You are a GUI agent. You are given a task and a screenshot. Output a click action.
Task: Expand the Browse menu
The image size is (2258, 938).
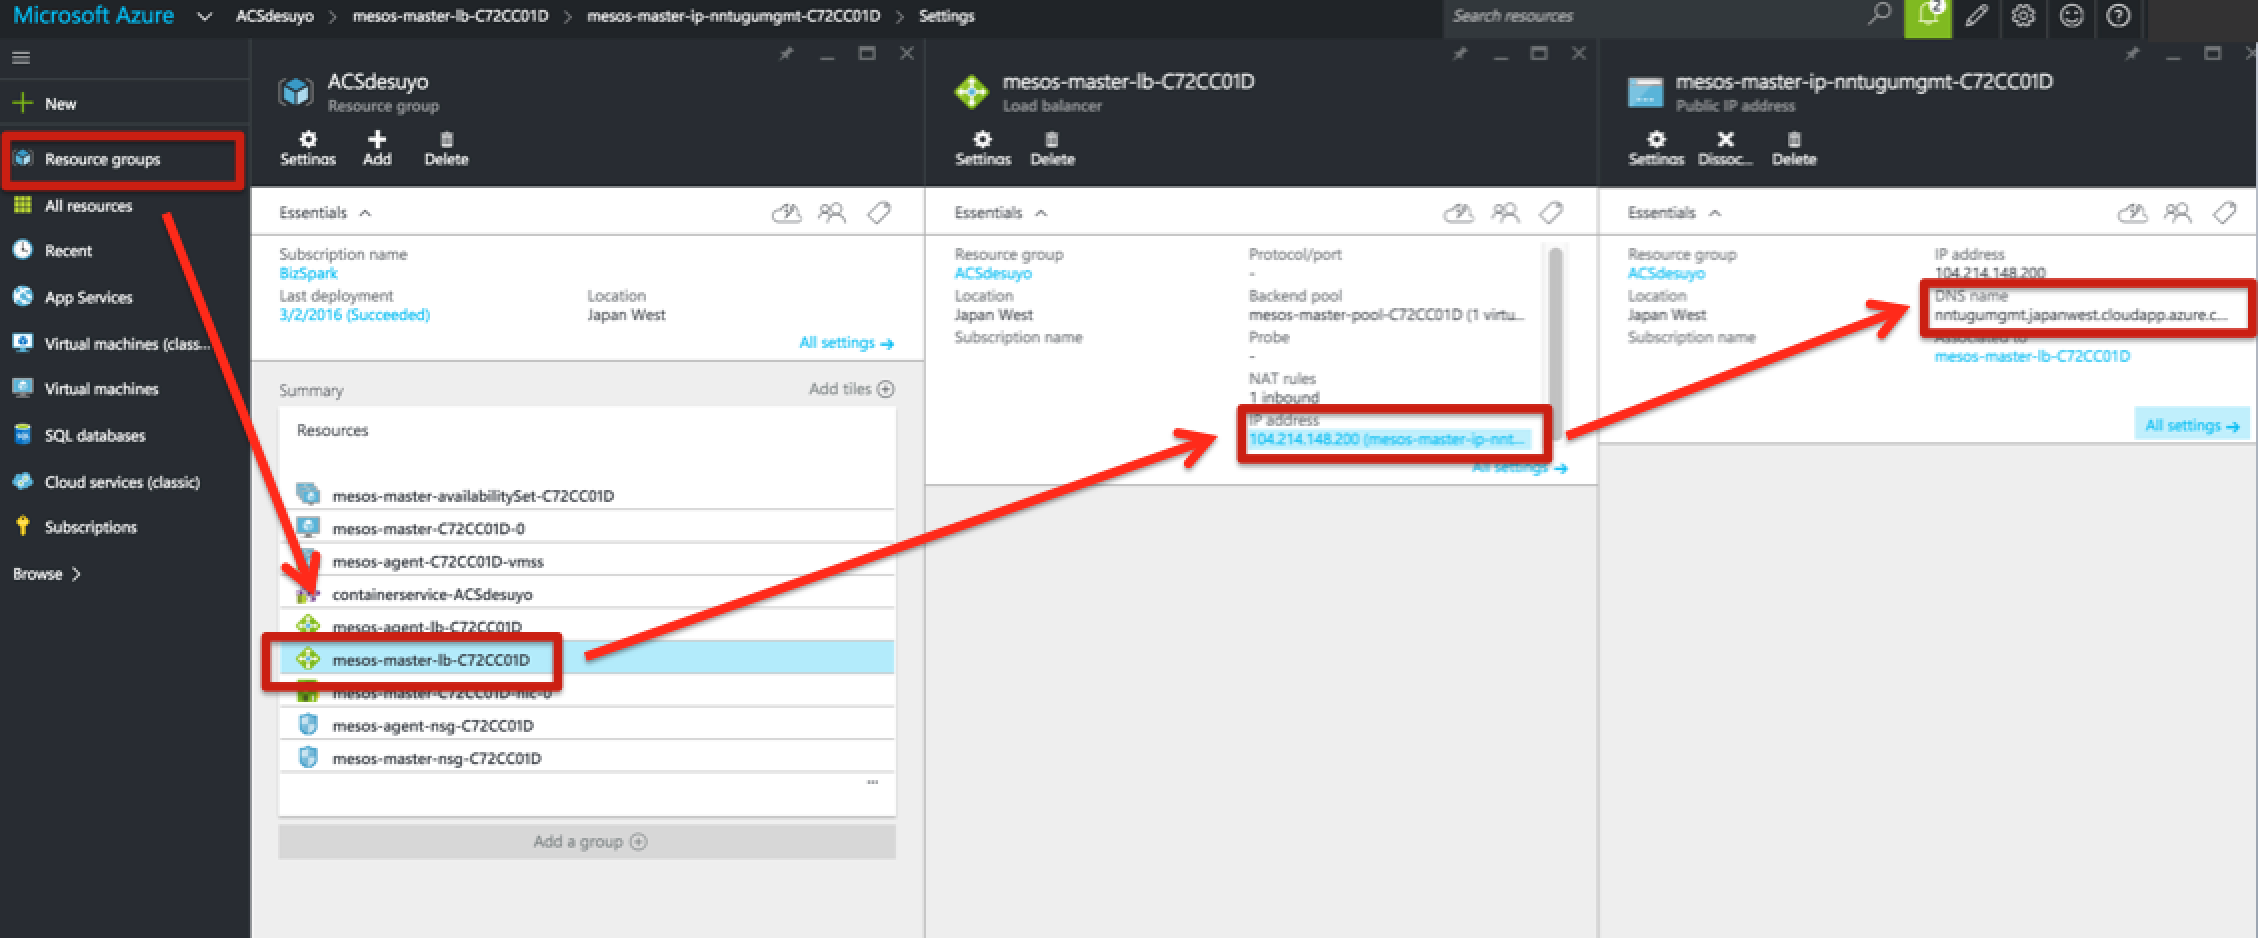47,574
